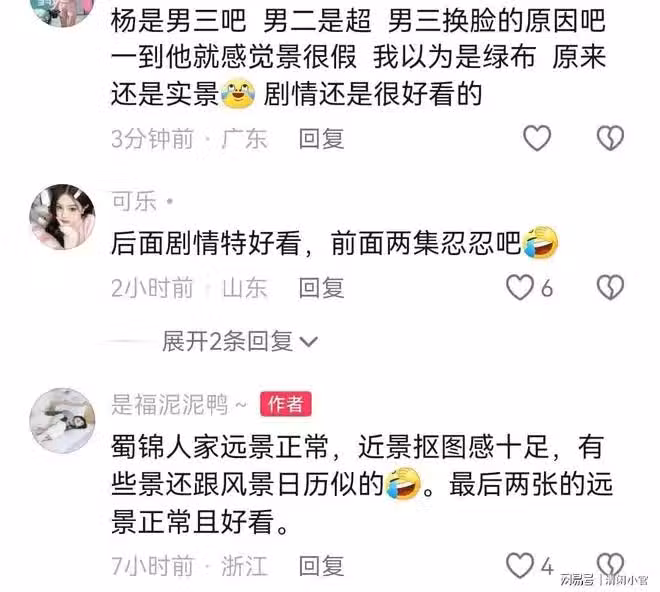Tap the red 作者 author badge

pyautogui.click(x=286, y=404)
